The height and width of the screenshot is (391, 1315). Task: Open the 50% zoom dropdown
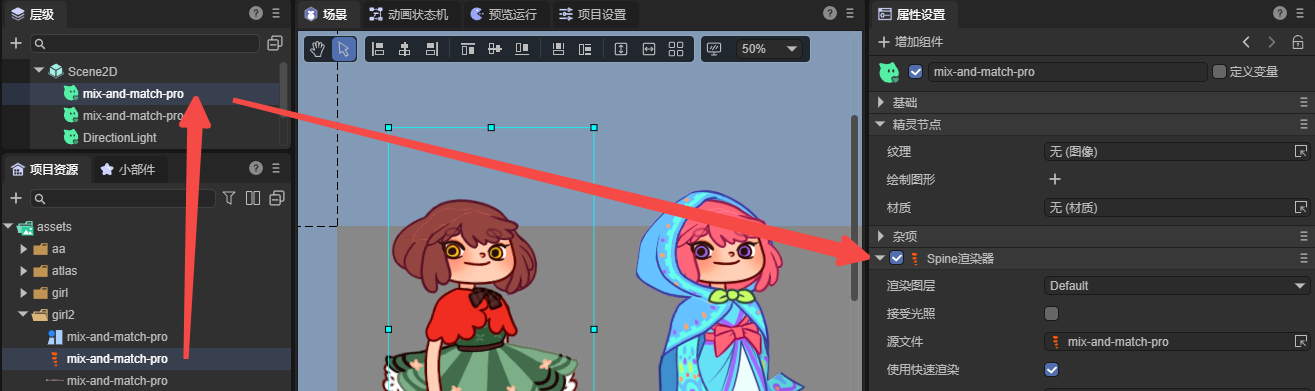click(x=770, y=49)
